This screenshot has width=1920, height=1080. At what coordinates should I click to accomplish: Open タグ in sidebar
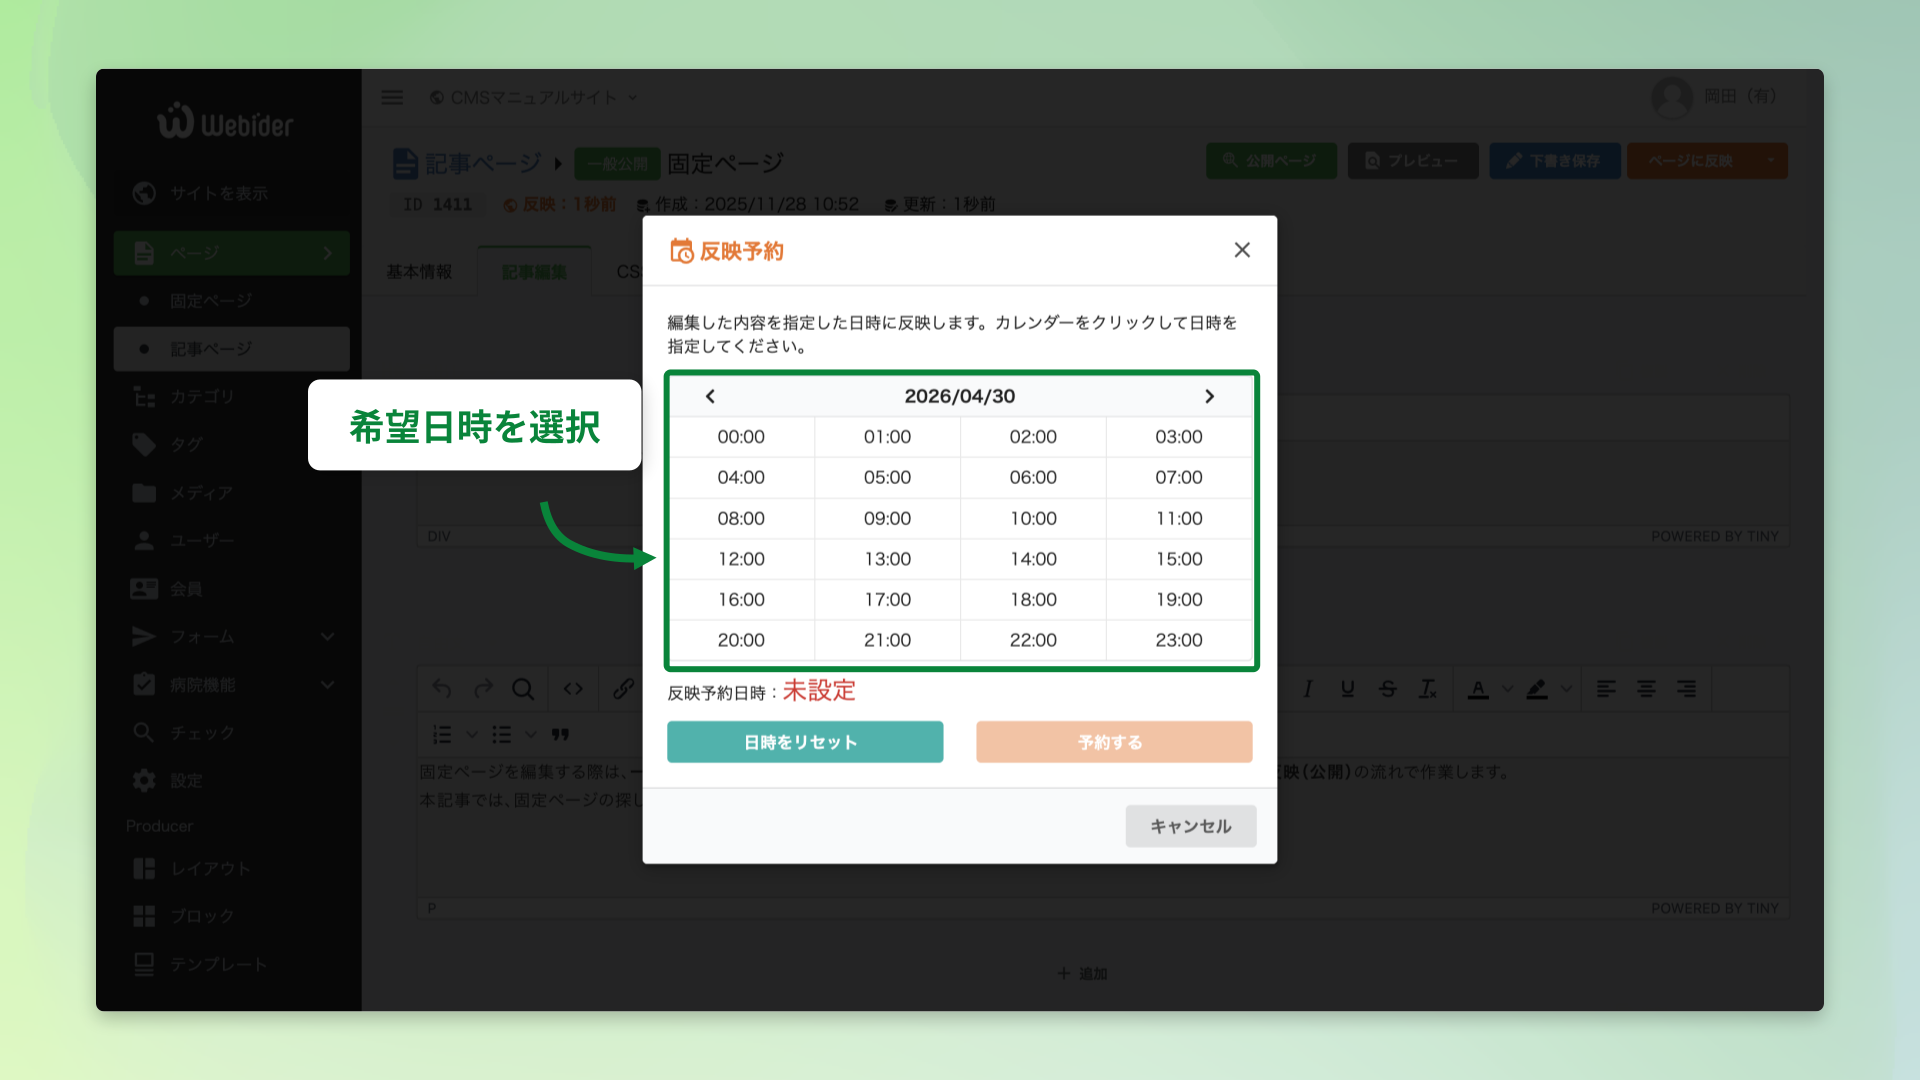click(x=232, y=445)
